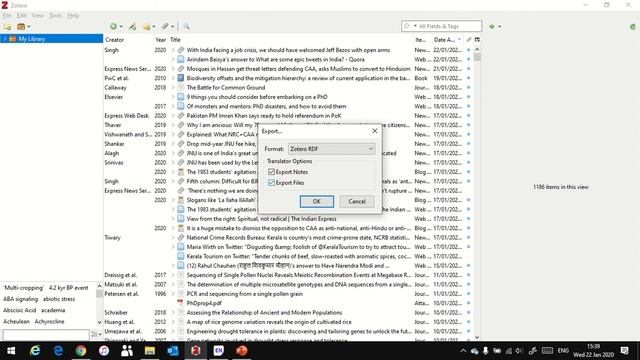Expand the Callaway 2018 item row
Screen dimensions: 640x360
pyautogui.click(x=173, y=87)
